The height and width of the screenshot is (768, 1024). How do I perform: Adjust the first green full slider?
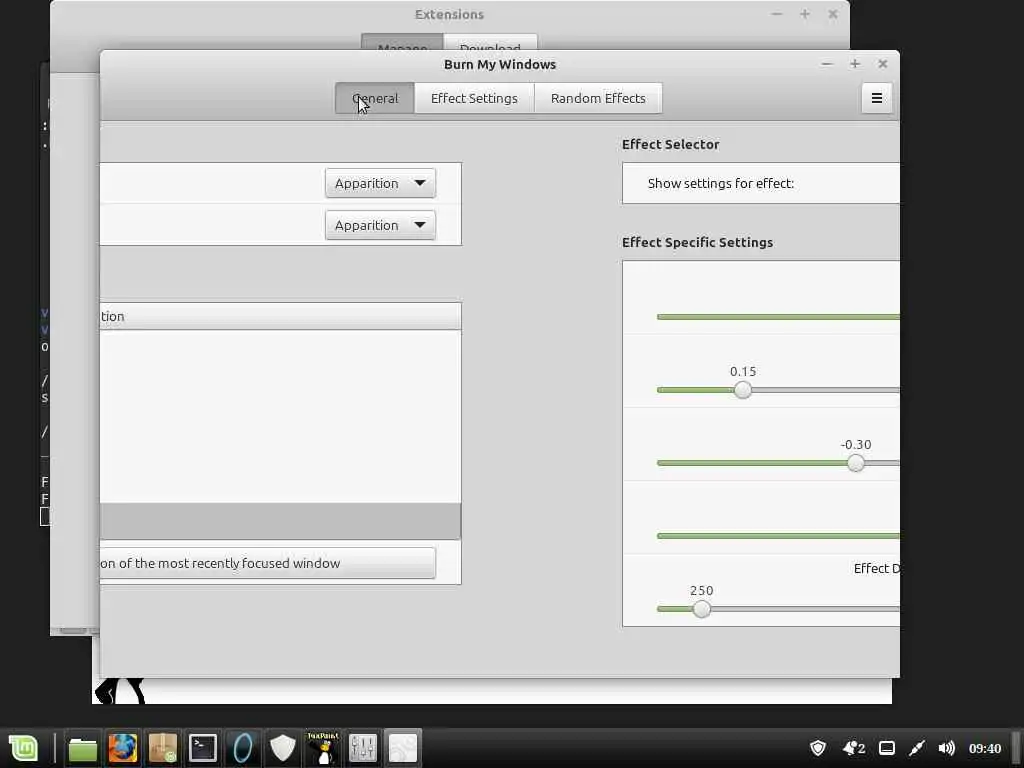click(778, 317)
